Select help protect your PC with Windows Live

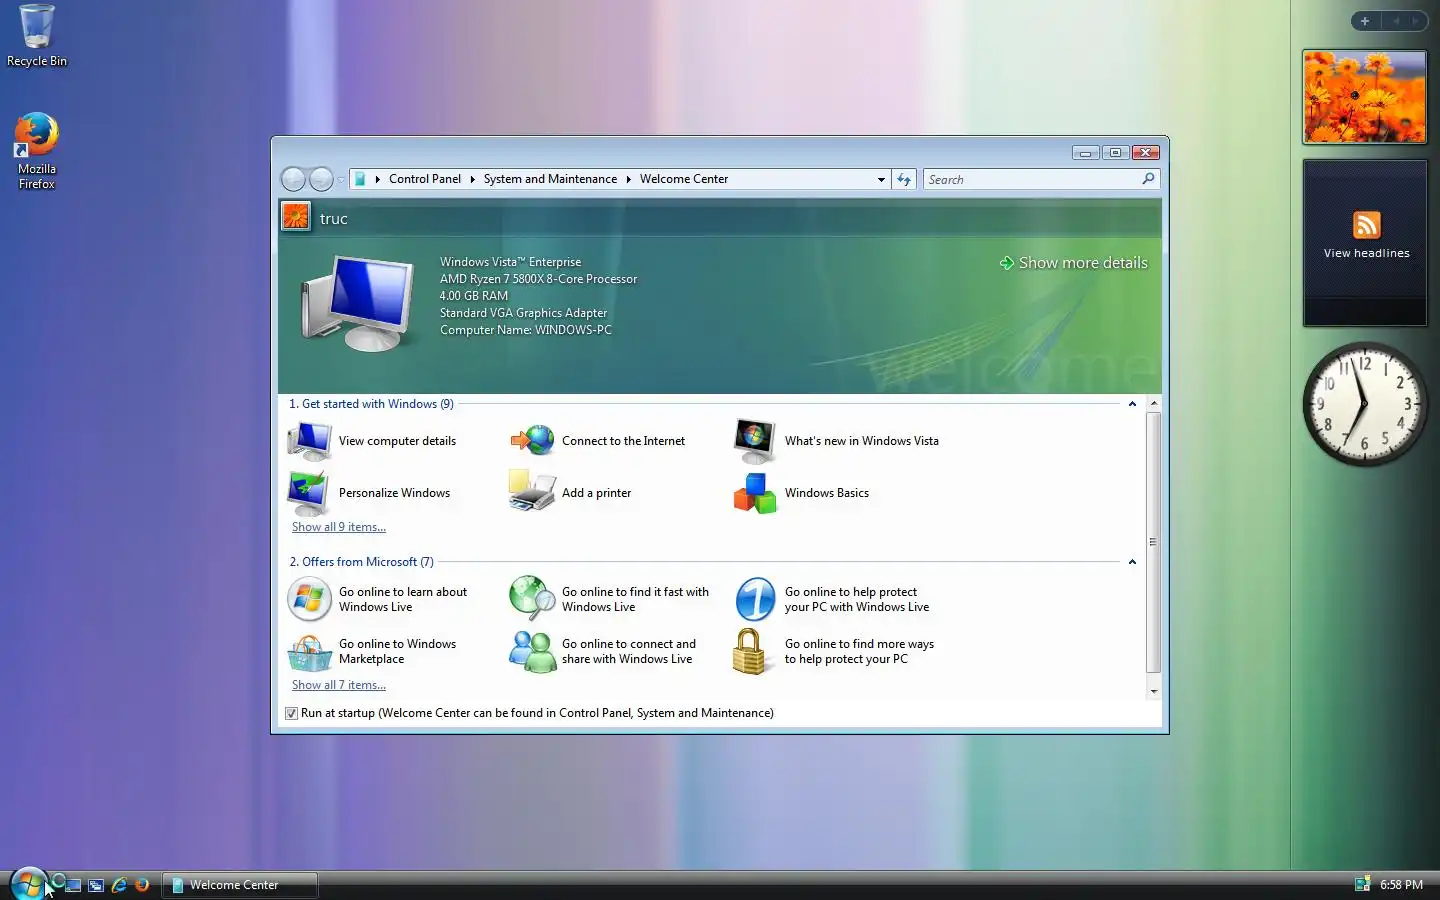[833, 599]
